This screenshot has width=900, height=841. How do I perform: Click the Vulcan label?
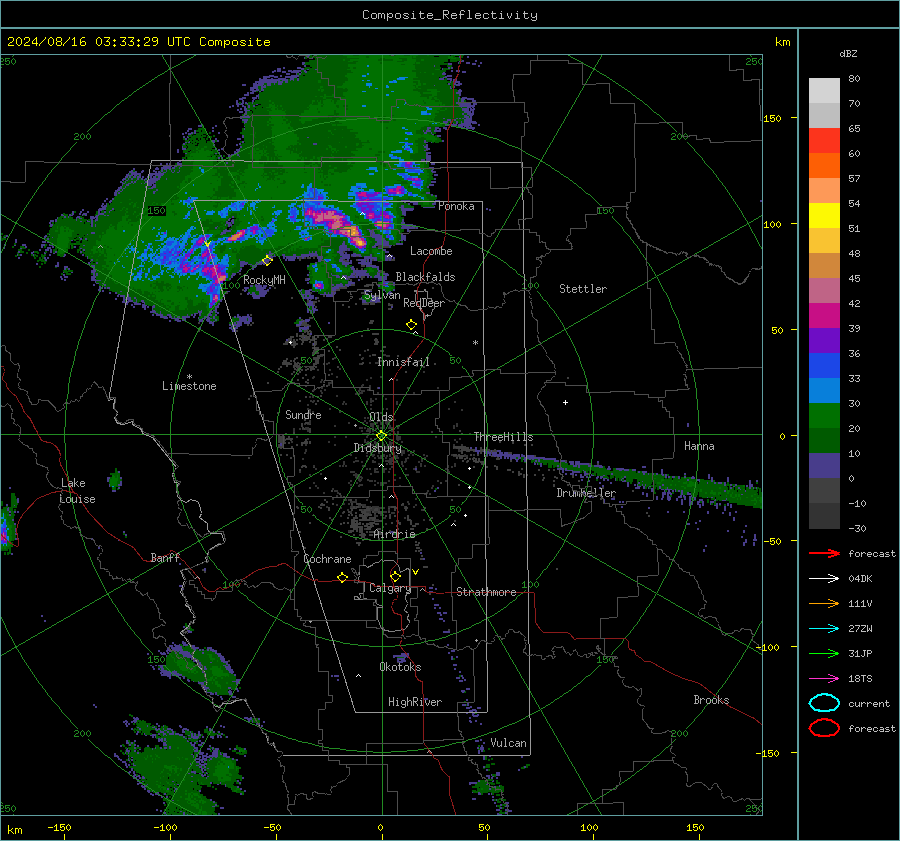tap(508, 743)
